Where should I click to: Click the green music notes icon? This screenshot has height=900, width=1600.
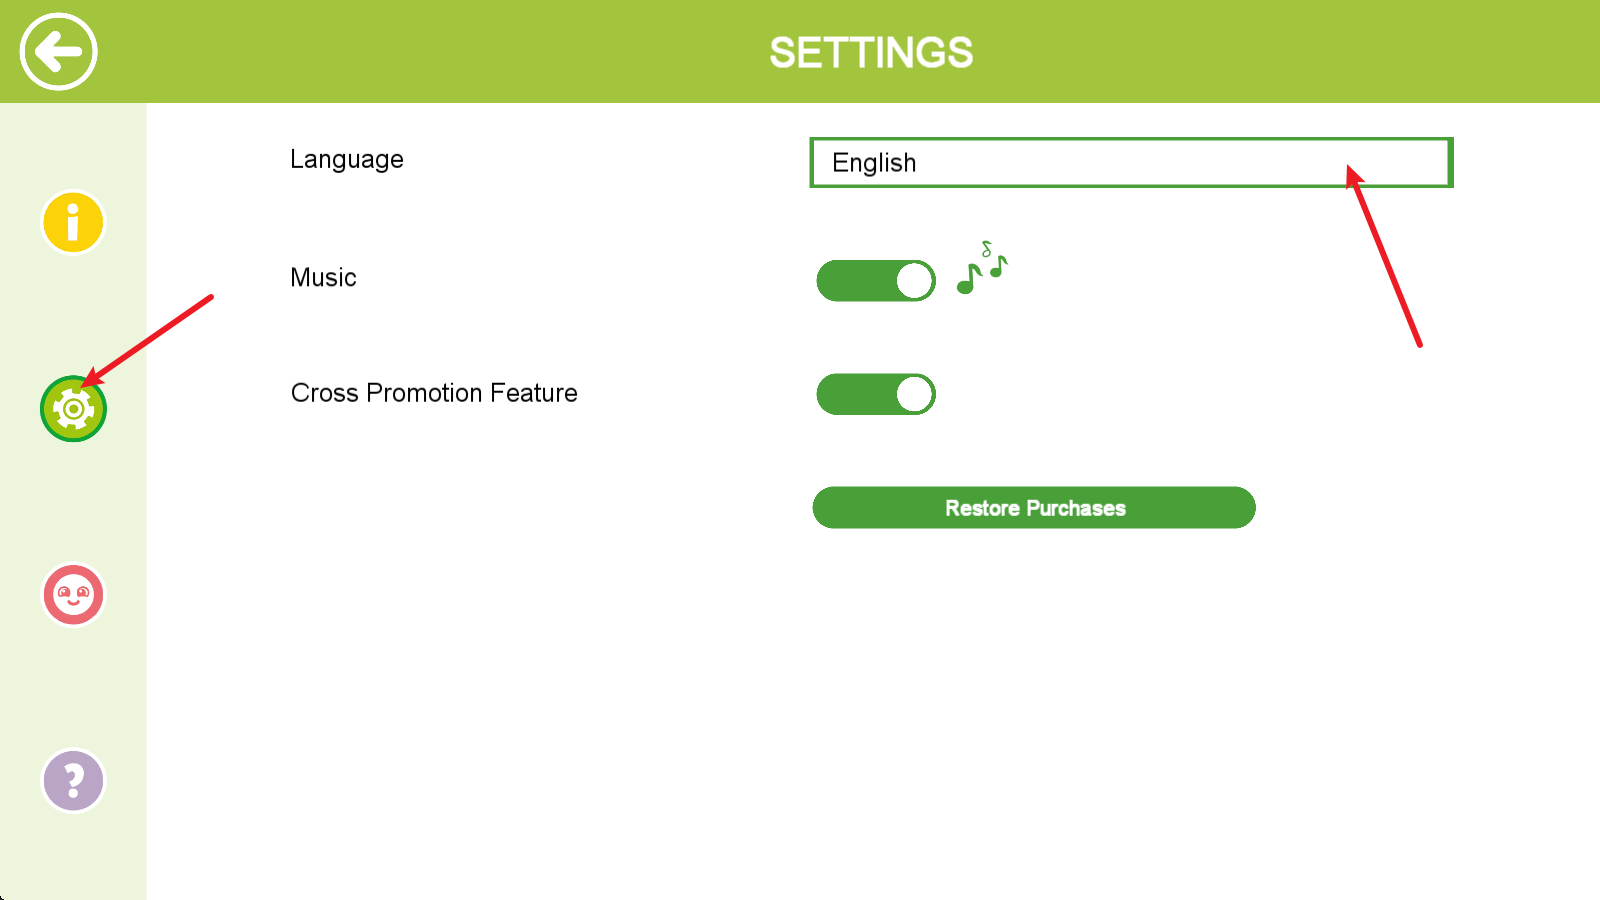point(981,270)
